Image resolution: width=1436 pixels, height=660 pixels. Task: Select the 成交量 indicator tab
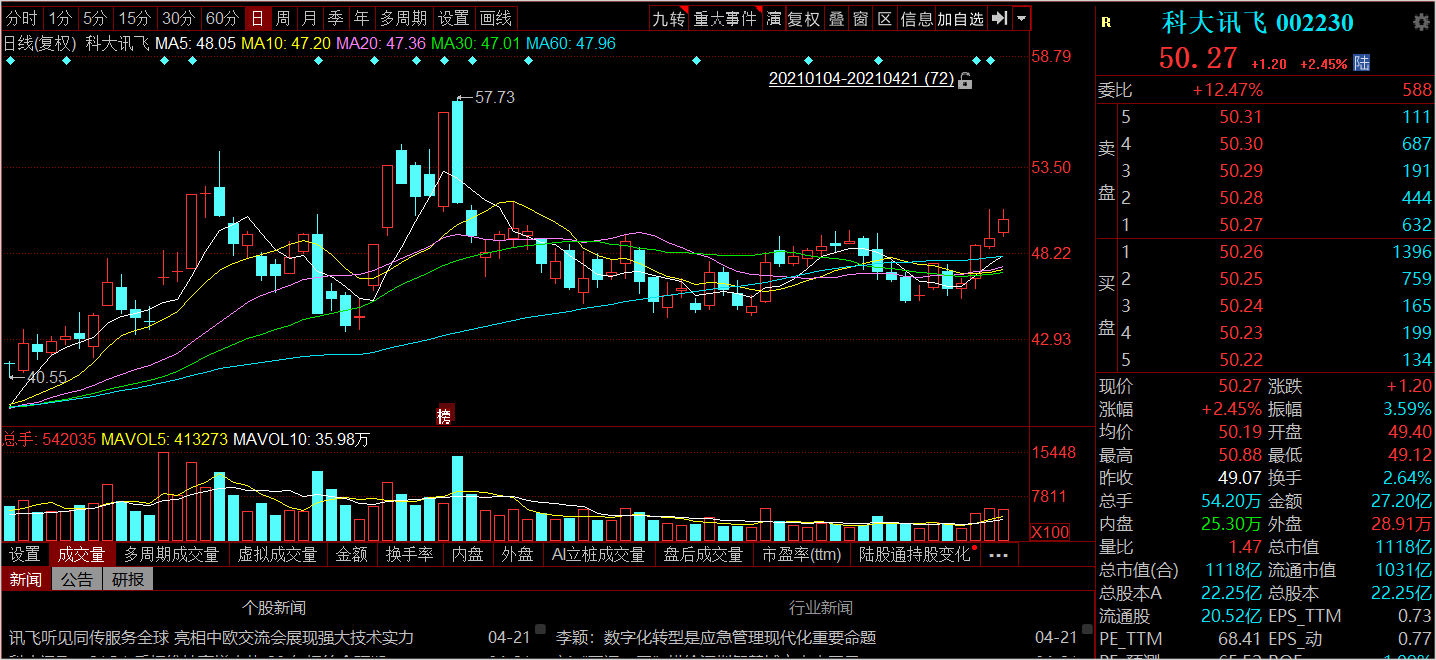point(81,554)
